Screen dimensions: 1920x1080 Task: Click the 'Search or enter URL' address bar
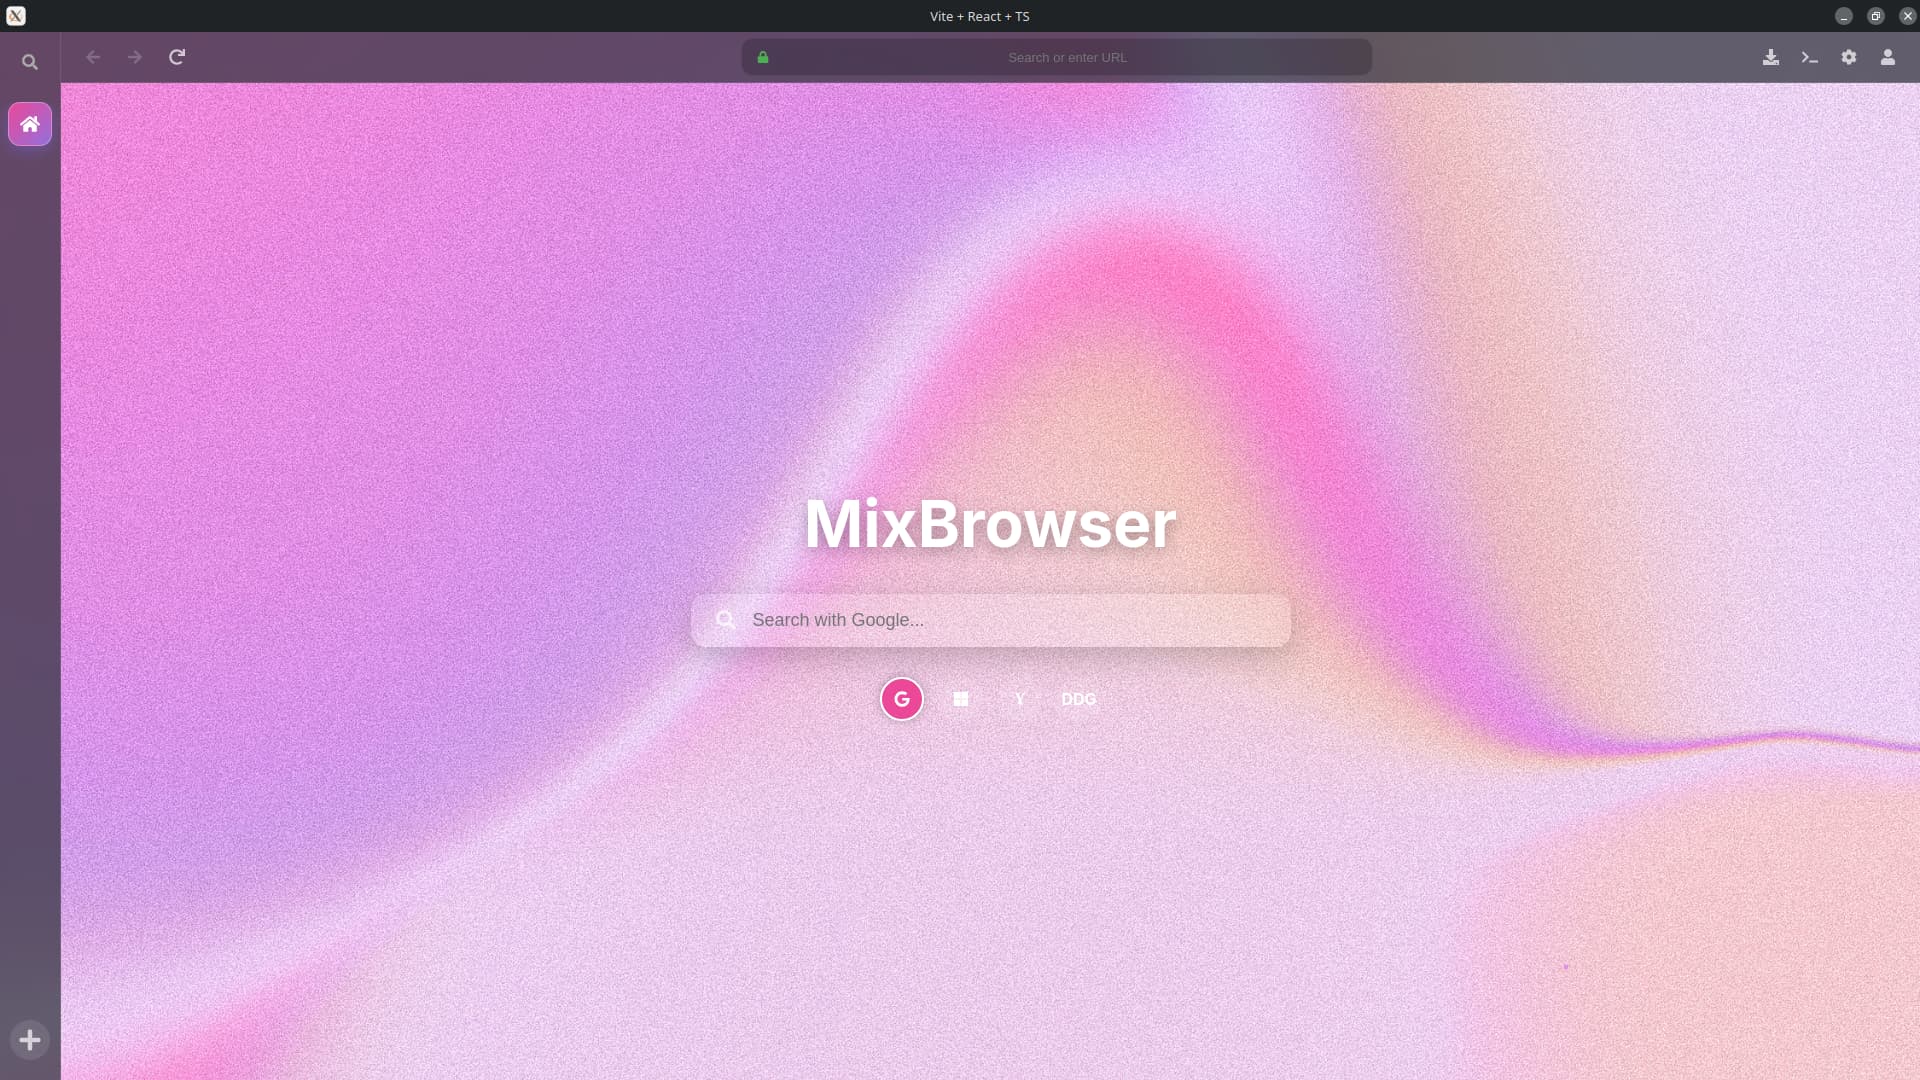1067,57
